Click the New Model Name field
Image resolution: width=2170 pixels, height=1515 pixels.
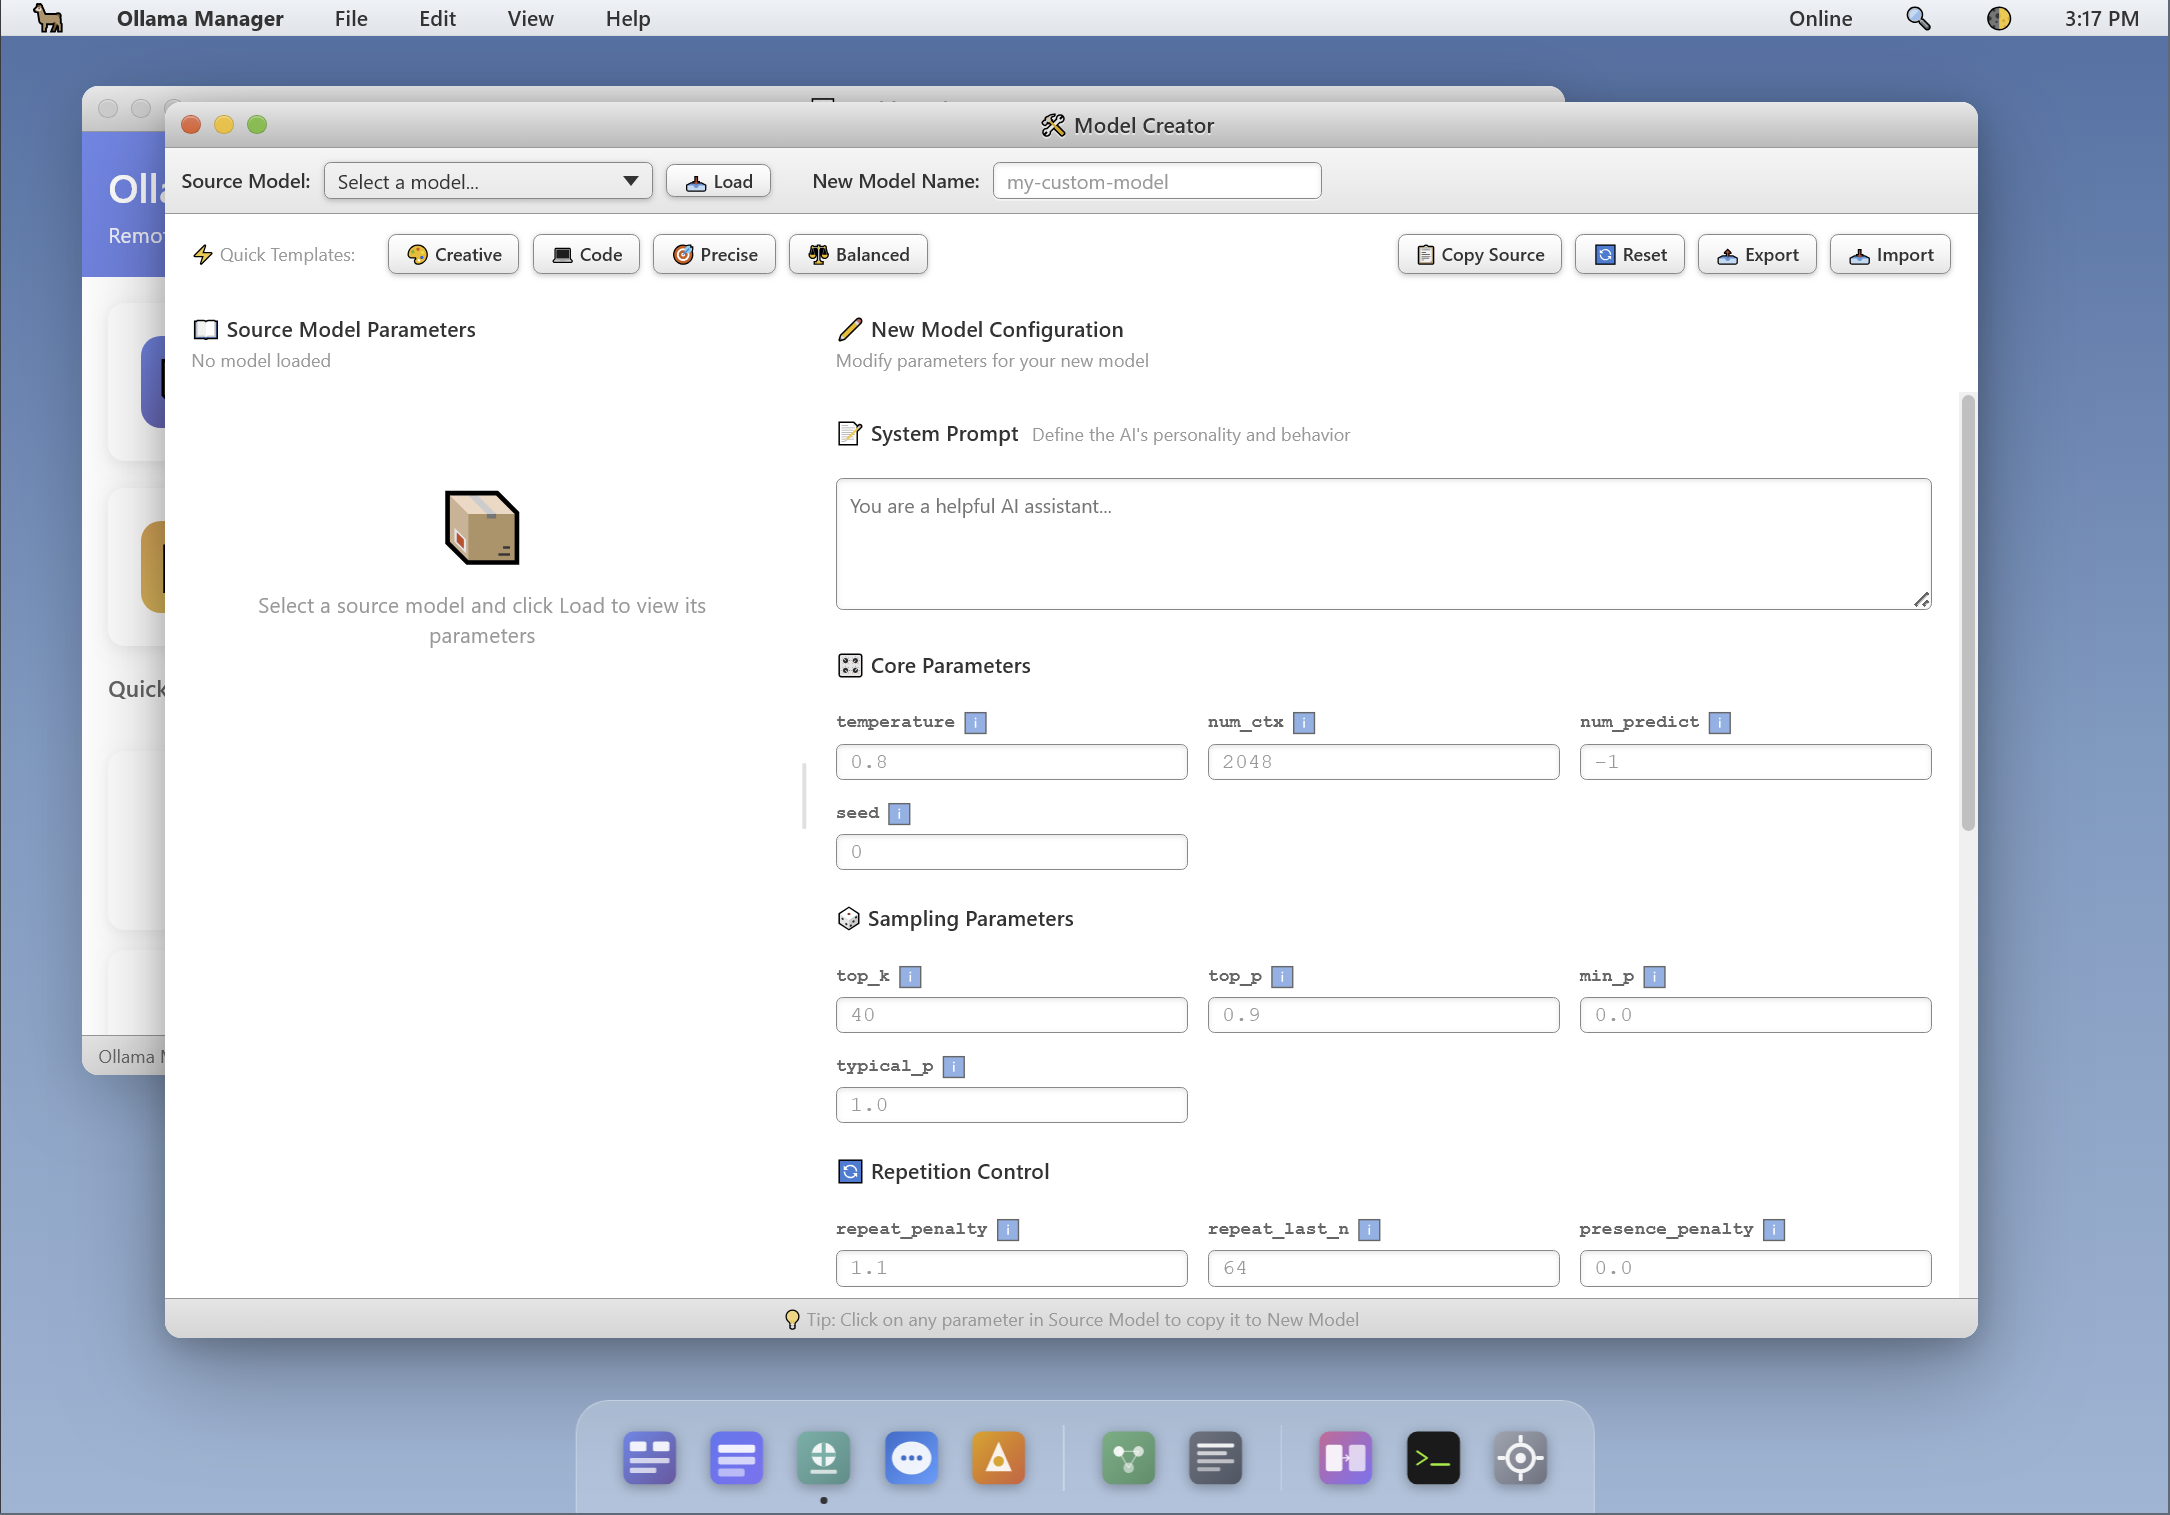(1157, 181)
